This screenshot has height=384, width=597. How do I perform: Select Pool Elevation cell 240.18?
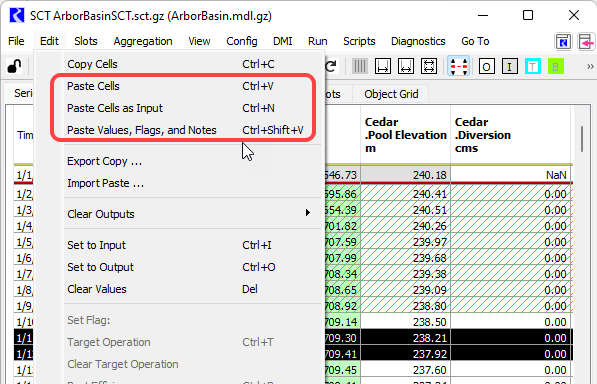pos(405,175)
